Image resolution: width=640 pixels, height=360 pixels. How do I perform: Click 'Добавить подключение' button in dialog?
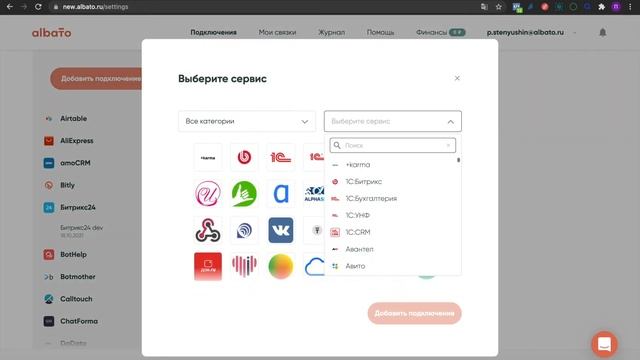(414, 313)
